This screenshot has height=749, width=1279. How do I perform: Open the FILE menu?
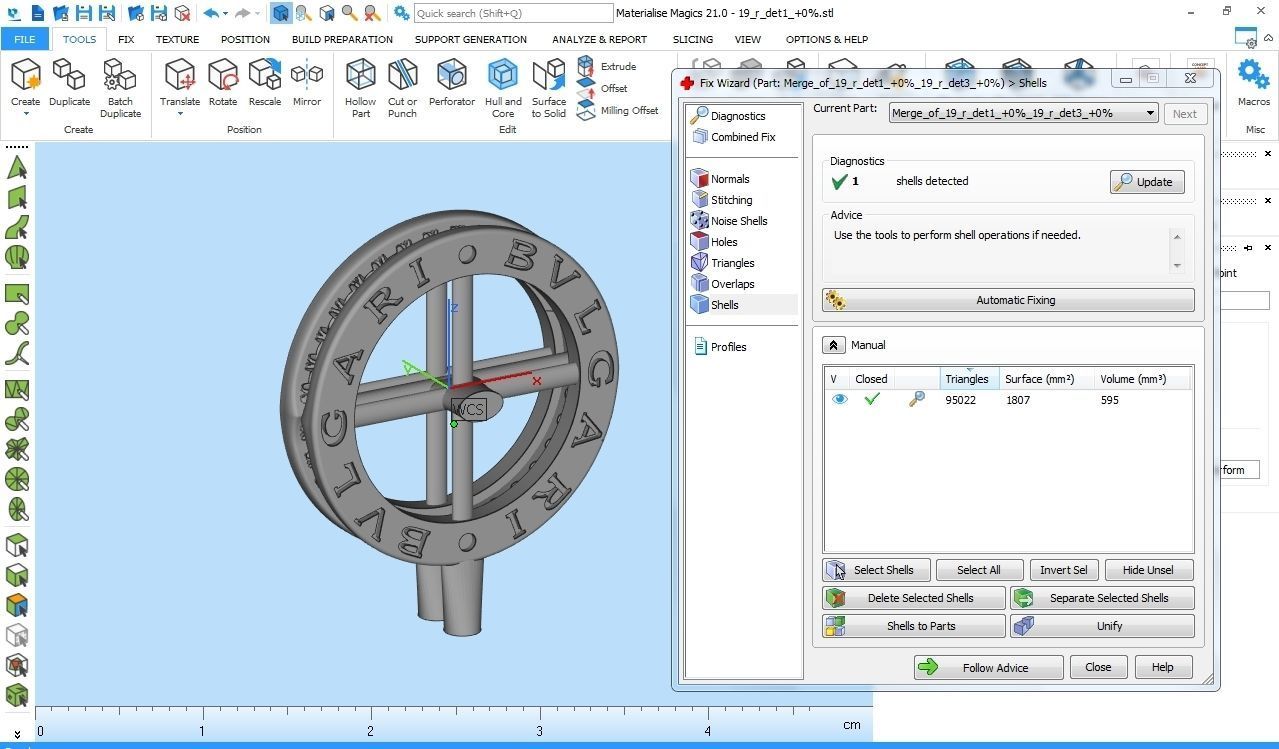click(25, 39)
